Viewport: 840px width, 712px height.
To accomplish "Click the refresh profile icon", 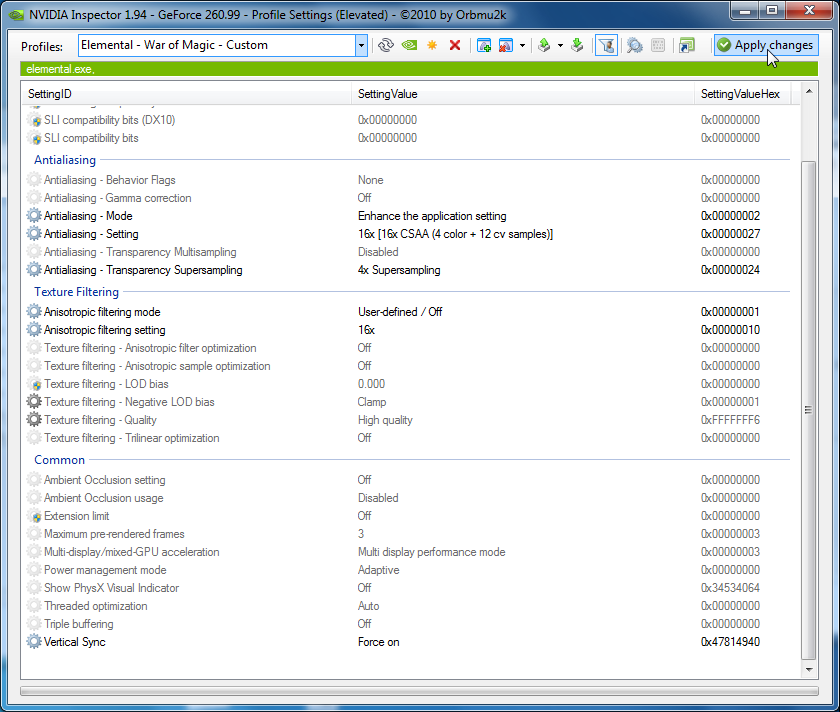I will pos(385,46).
